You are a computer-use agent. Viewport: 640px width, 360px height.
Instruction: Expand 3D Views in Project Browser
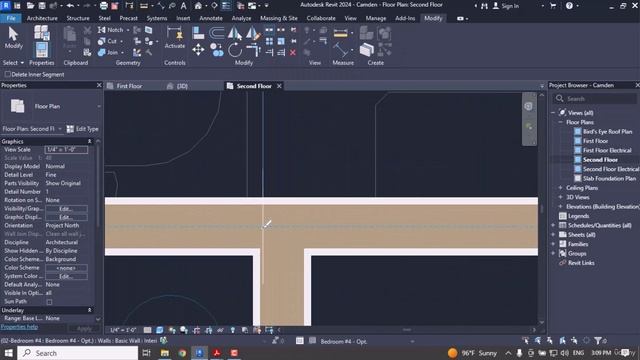(x=560, y=197)
